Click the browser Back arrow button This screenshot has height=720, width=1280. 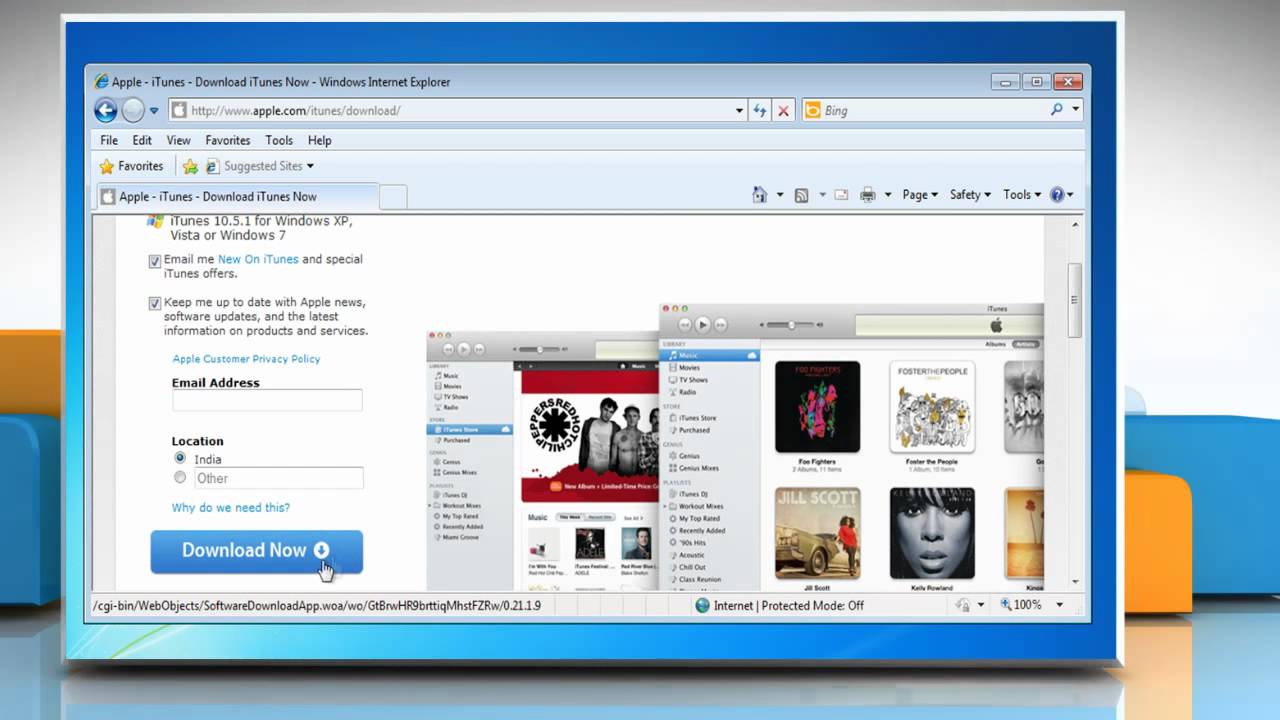coord(106,110)
